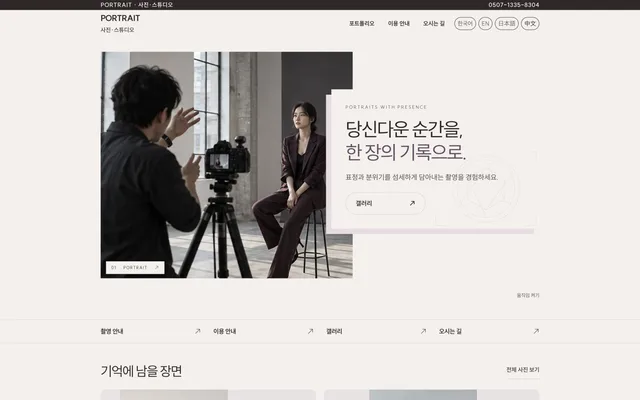Switch the site language to 한국어
Image resolution: width=640 pixels, height=400 pixels.
tap(465, 24)
